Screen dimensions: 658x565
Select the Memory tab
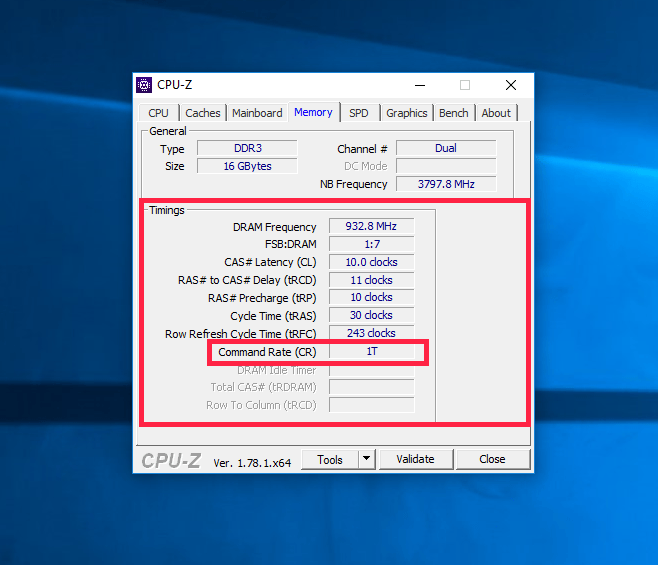[313, 112]
